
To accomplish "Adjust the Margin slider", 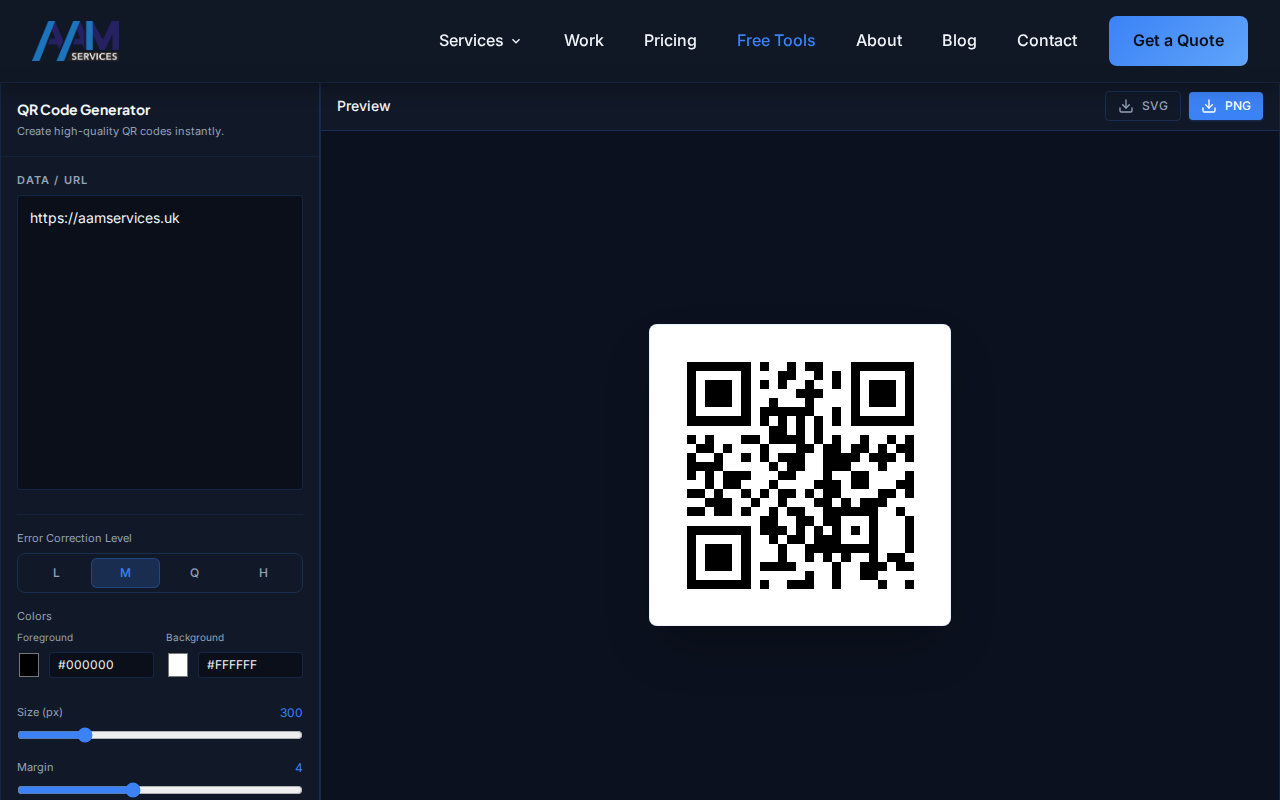I will [x=160, y=790].
